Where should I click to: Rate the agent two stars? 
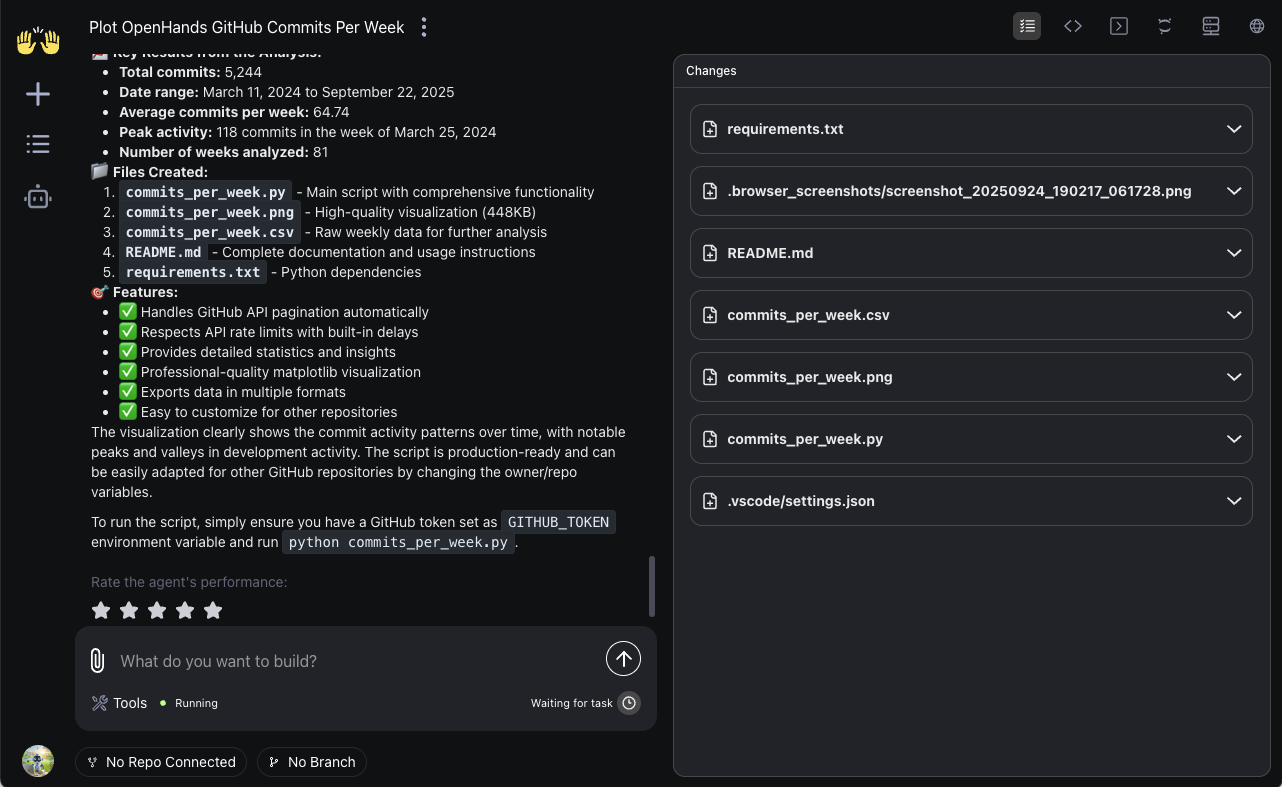[x=129, y=610]
